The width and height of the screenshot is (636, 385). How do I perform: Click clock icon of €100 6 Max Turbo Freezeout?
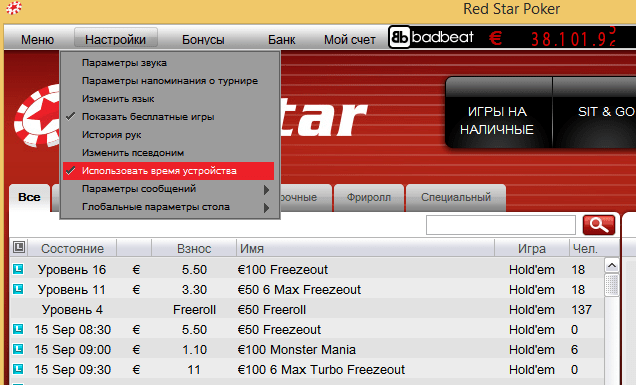coord(18,369)
